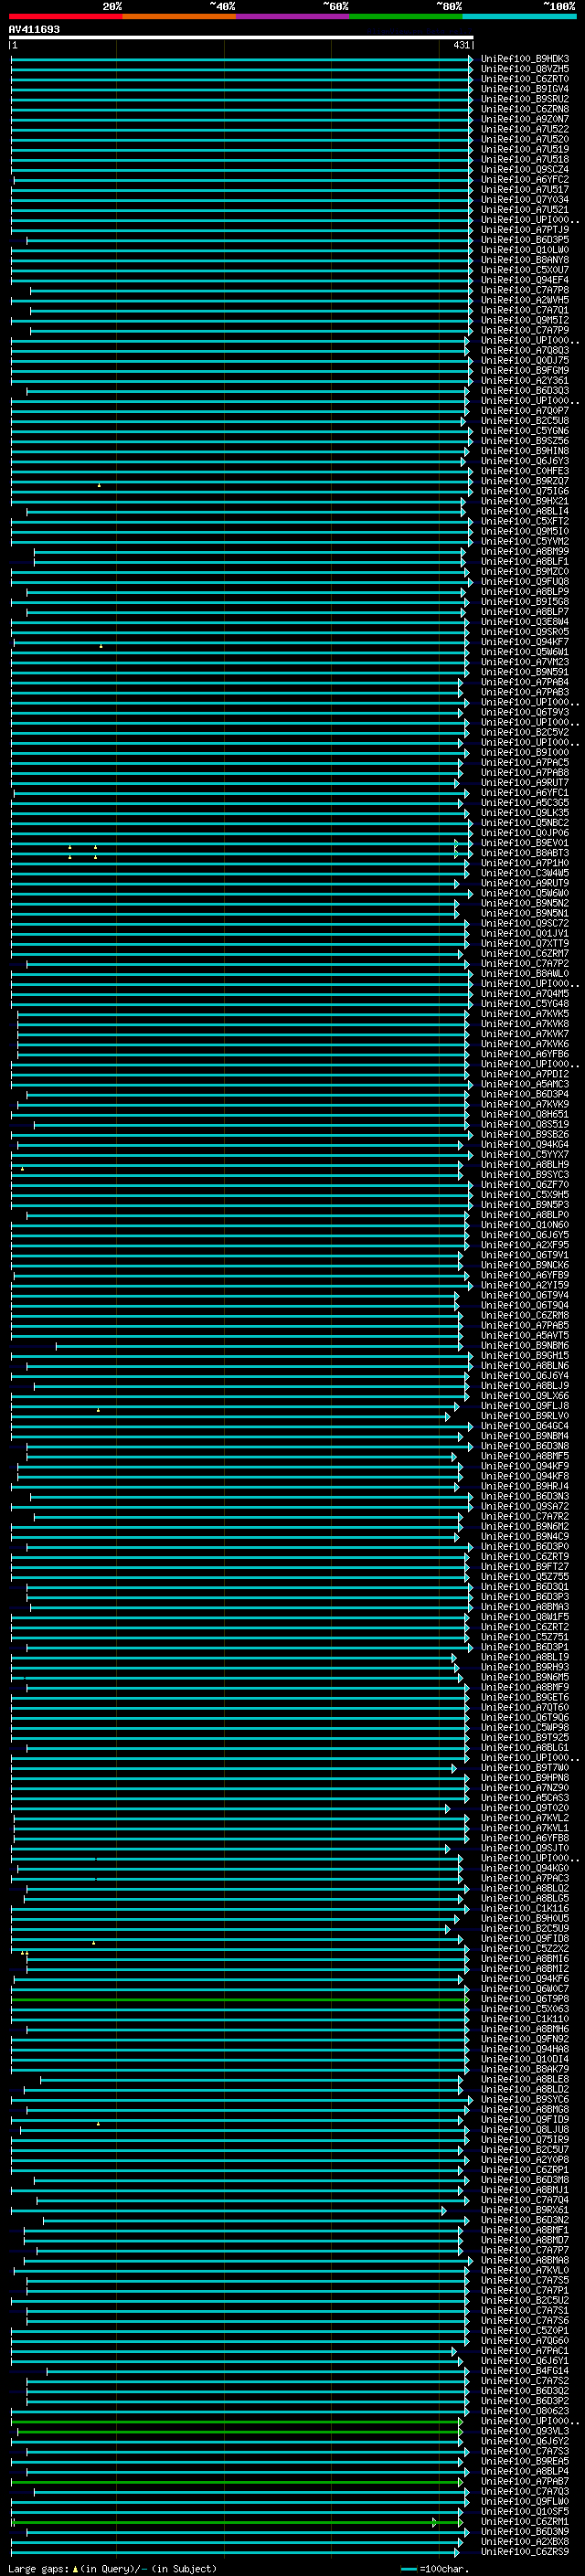Open the UniRef100_A2WVH5 hit

524,300
